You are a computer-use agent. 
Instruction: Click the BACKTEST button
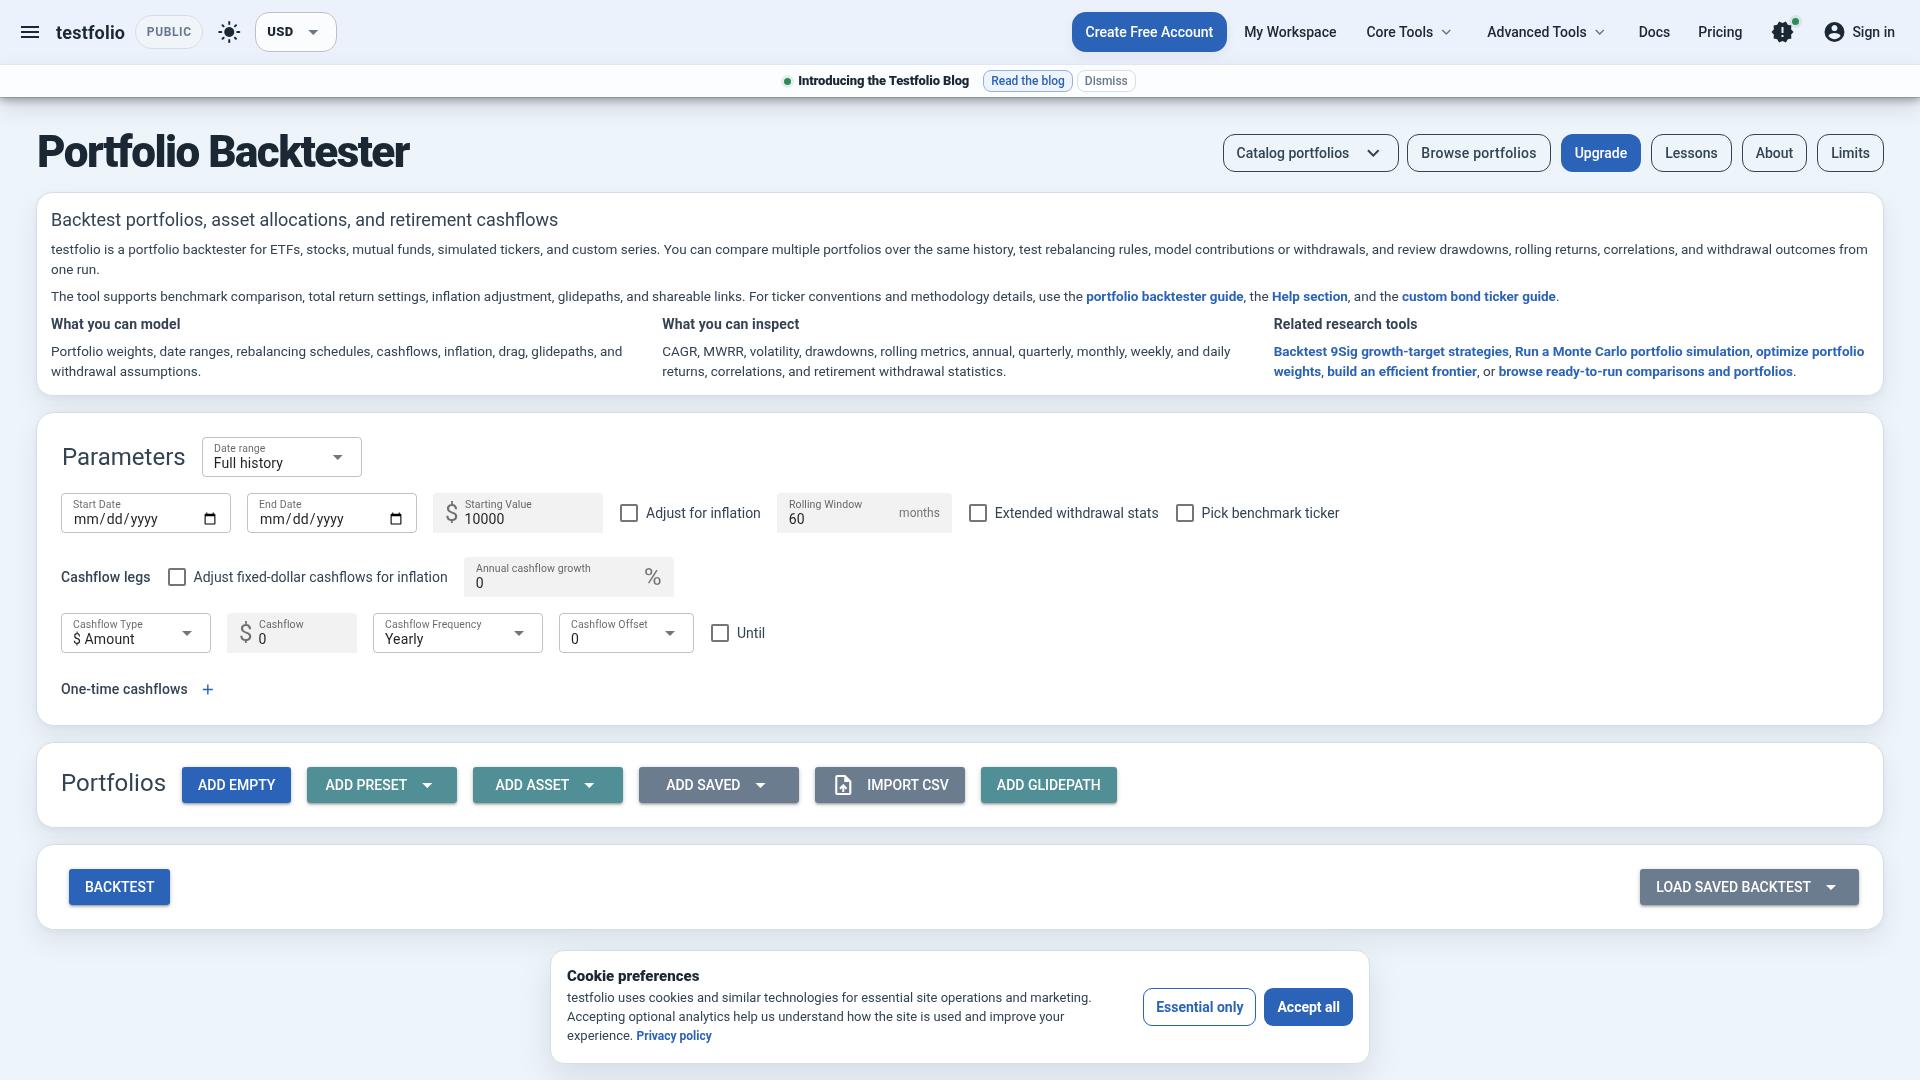(119, 887)
